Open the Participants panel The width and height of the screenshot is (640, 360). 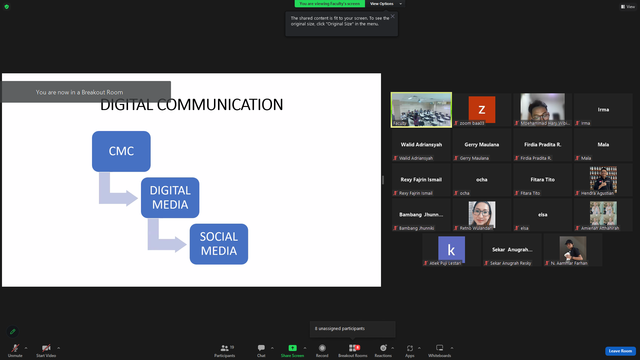[224, 350]
